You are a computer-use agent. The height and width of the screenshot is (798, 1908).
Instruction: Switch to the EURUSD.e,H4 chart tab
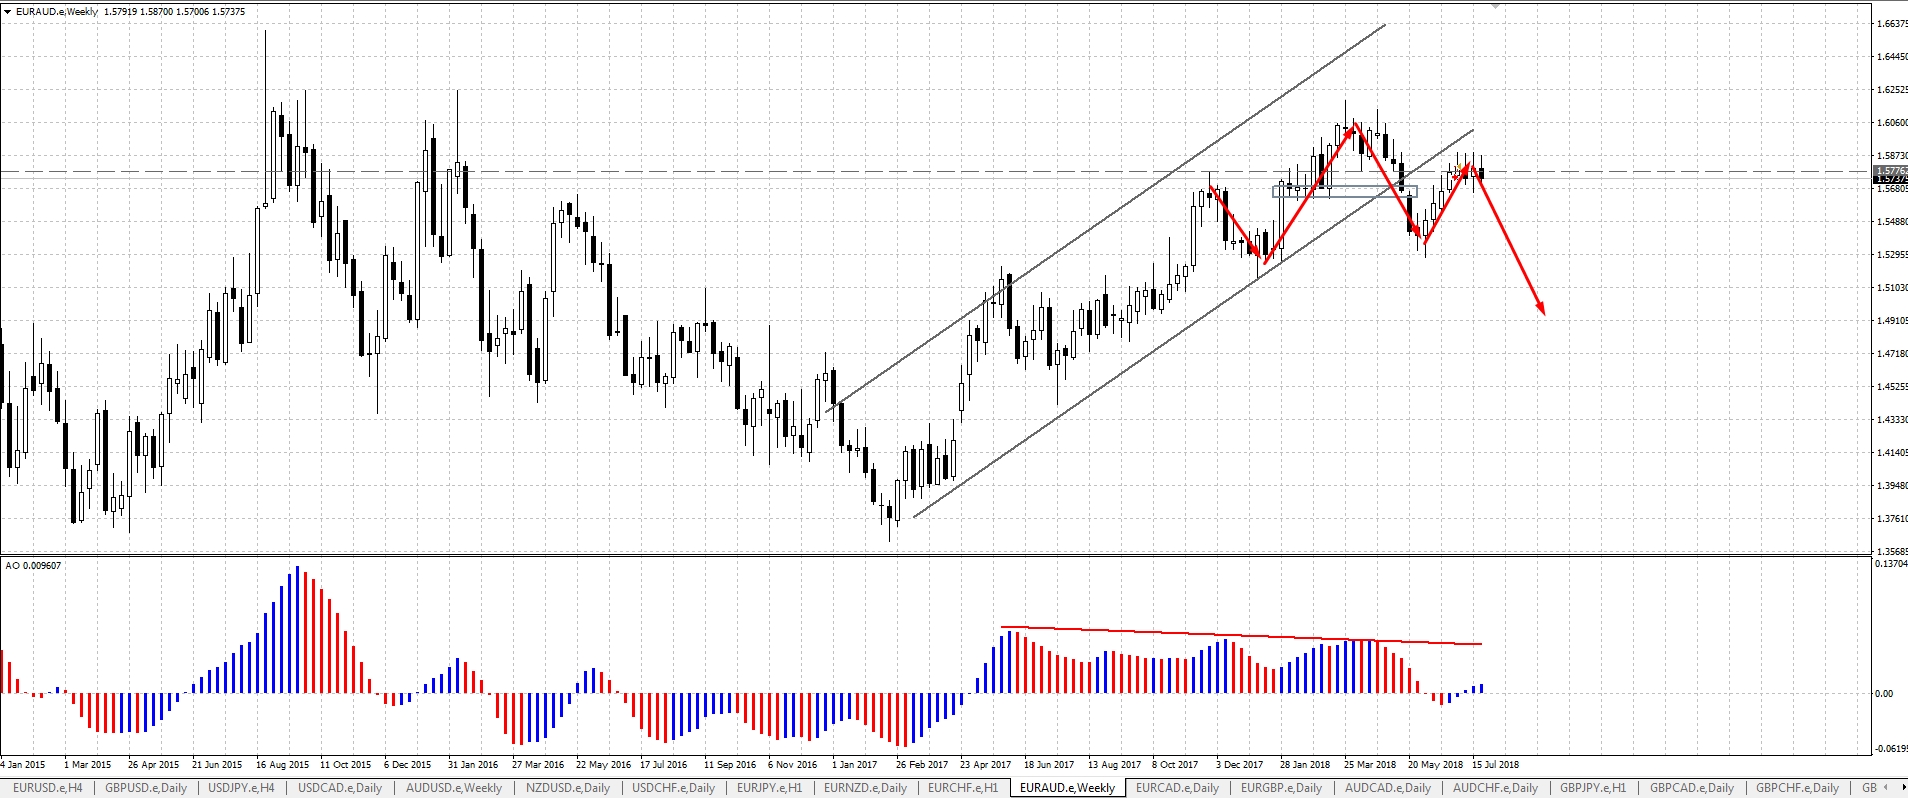click(47, 788)
